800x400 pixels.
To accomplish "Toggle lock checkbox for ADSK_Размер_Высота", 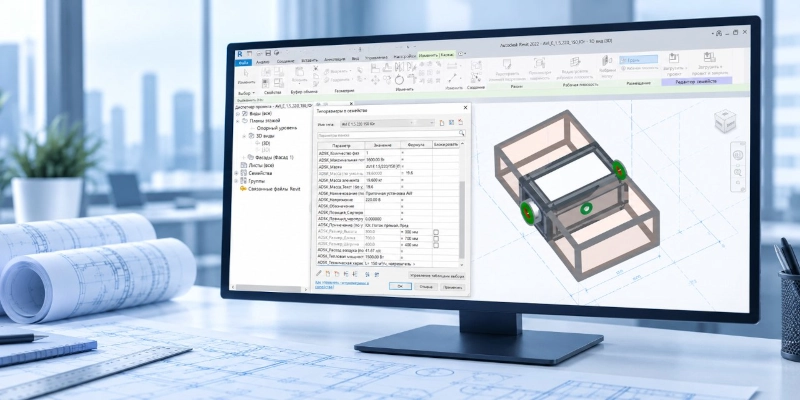I will [436, 232].
